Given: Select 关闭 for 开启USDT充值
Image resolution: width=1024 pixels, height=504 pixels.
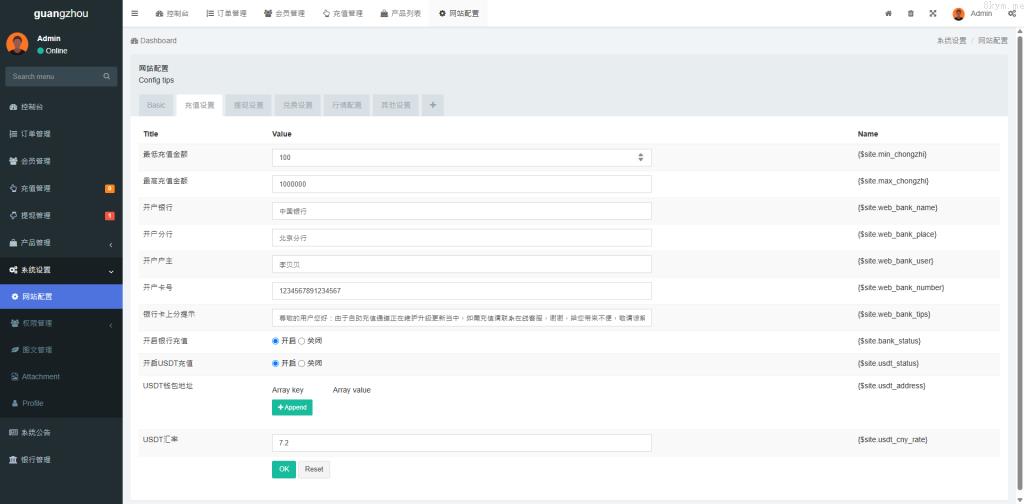Looking at the screenshot, I should point(302,363).
